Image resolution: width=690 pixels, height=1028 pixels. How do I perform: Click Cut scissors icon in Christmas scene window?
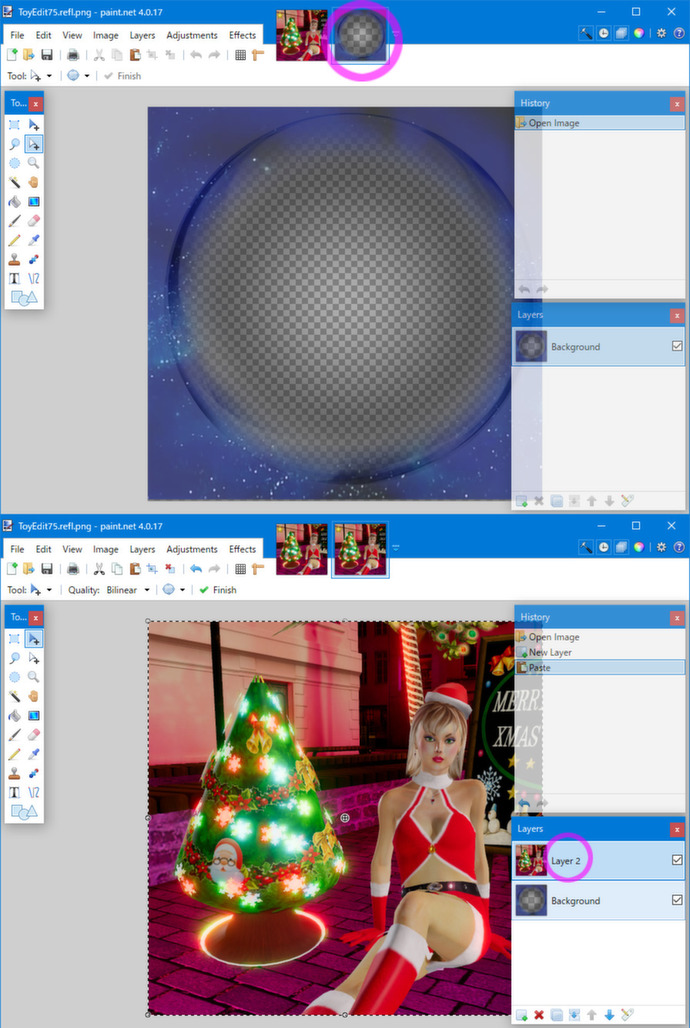pyautogui.click(x=99, y=569)
